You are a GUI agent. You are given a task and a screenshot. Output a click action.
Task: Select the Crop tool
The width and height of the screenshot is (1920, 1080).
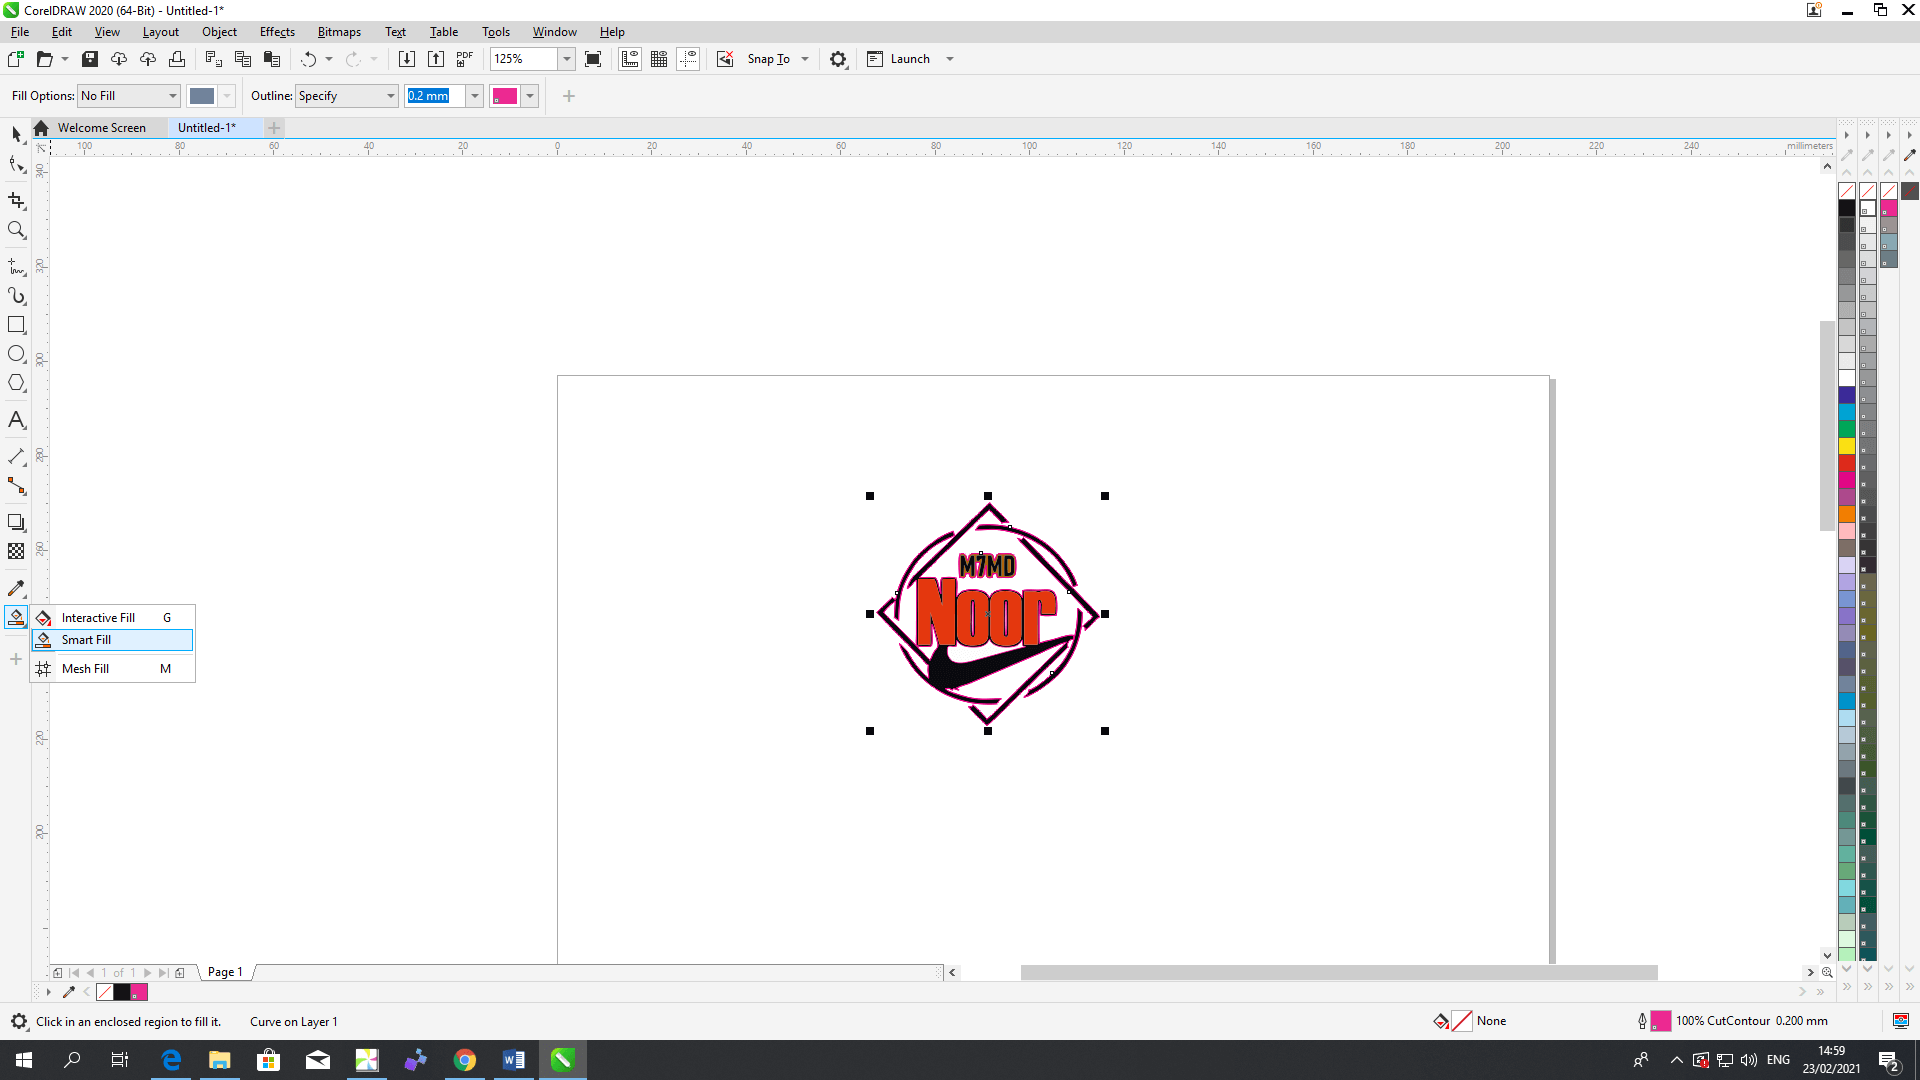[x=16, y=201]
